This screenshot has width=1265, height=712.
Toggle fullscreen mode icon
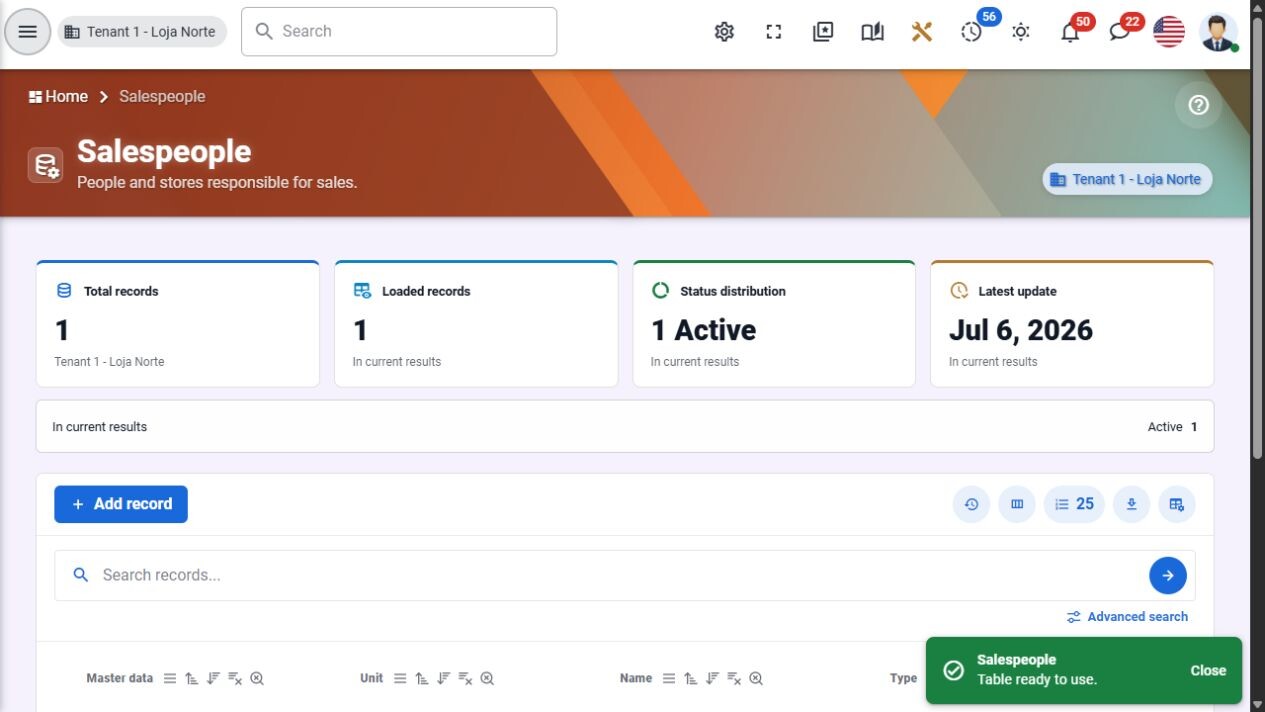(774, 32)
